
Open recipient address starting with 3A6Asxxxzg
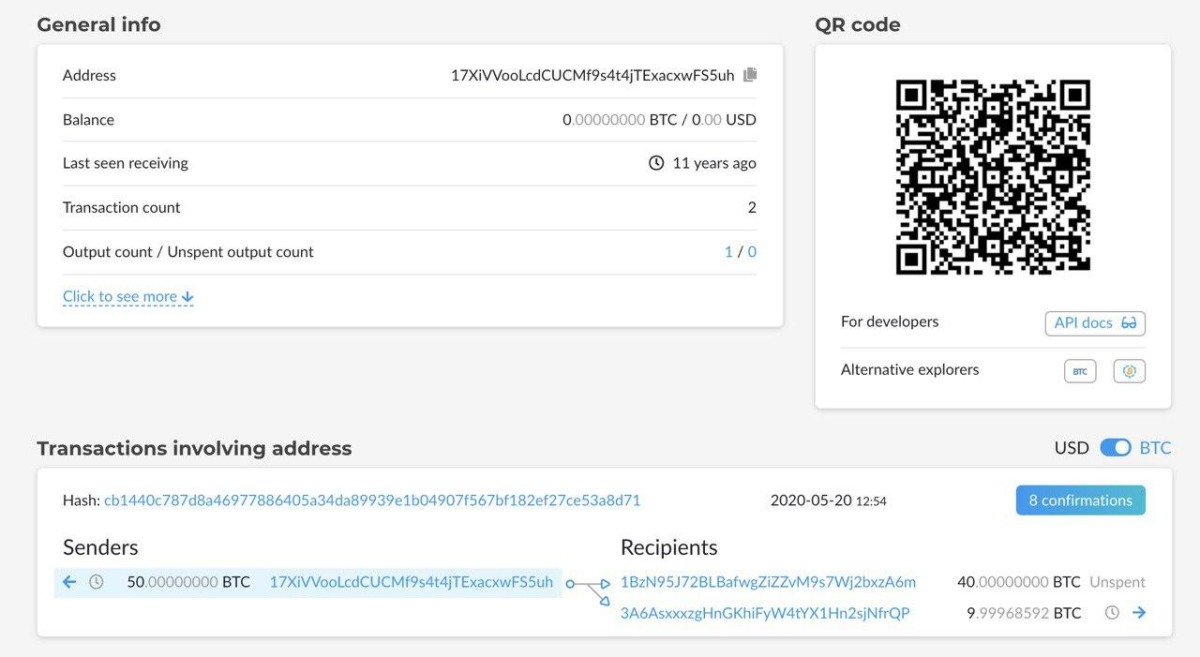point(765,613)
